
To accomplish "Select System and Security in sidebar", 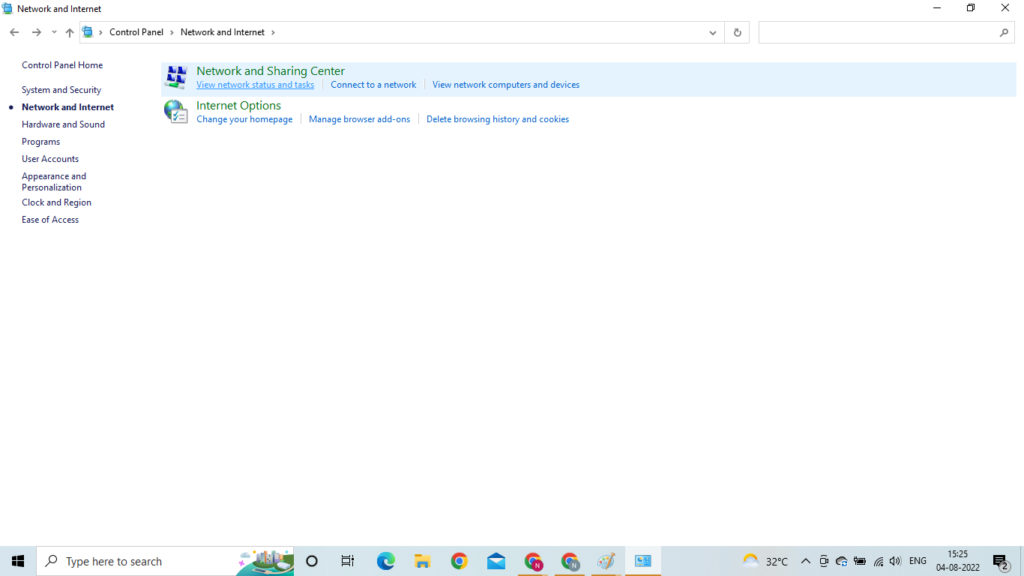I will 61,90.
